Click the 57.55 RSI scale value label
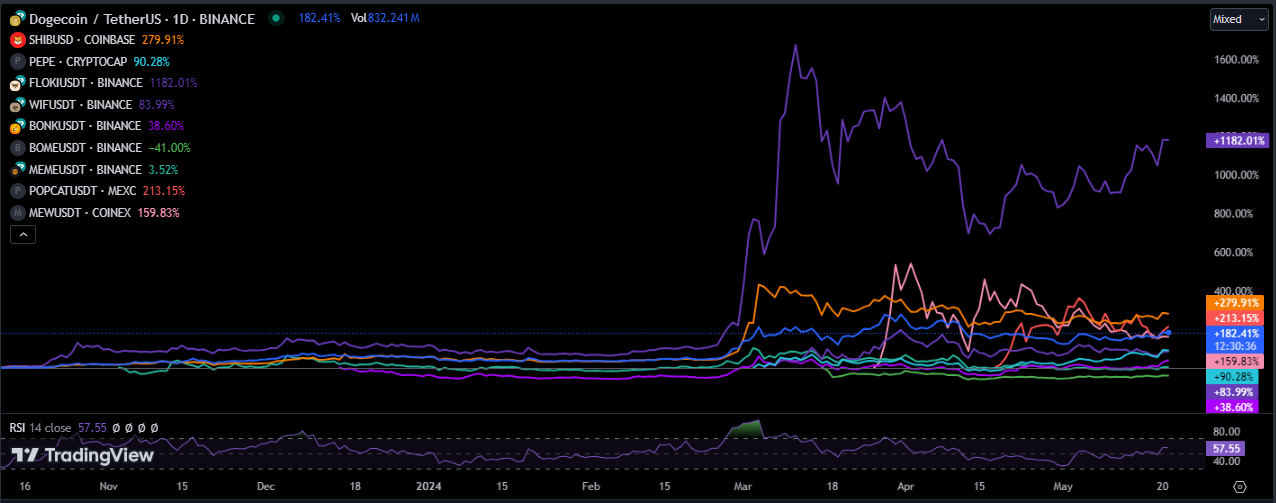 (1226, 449)
